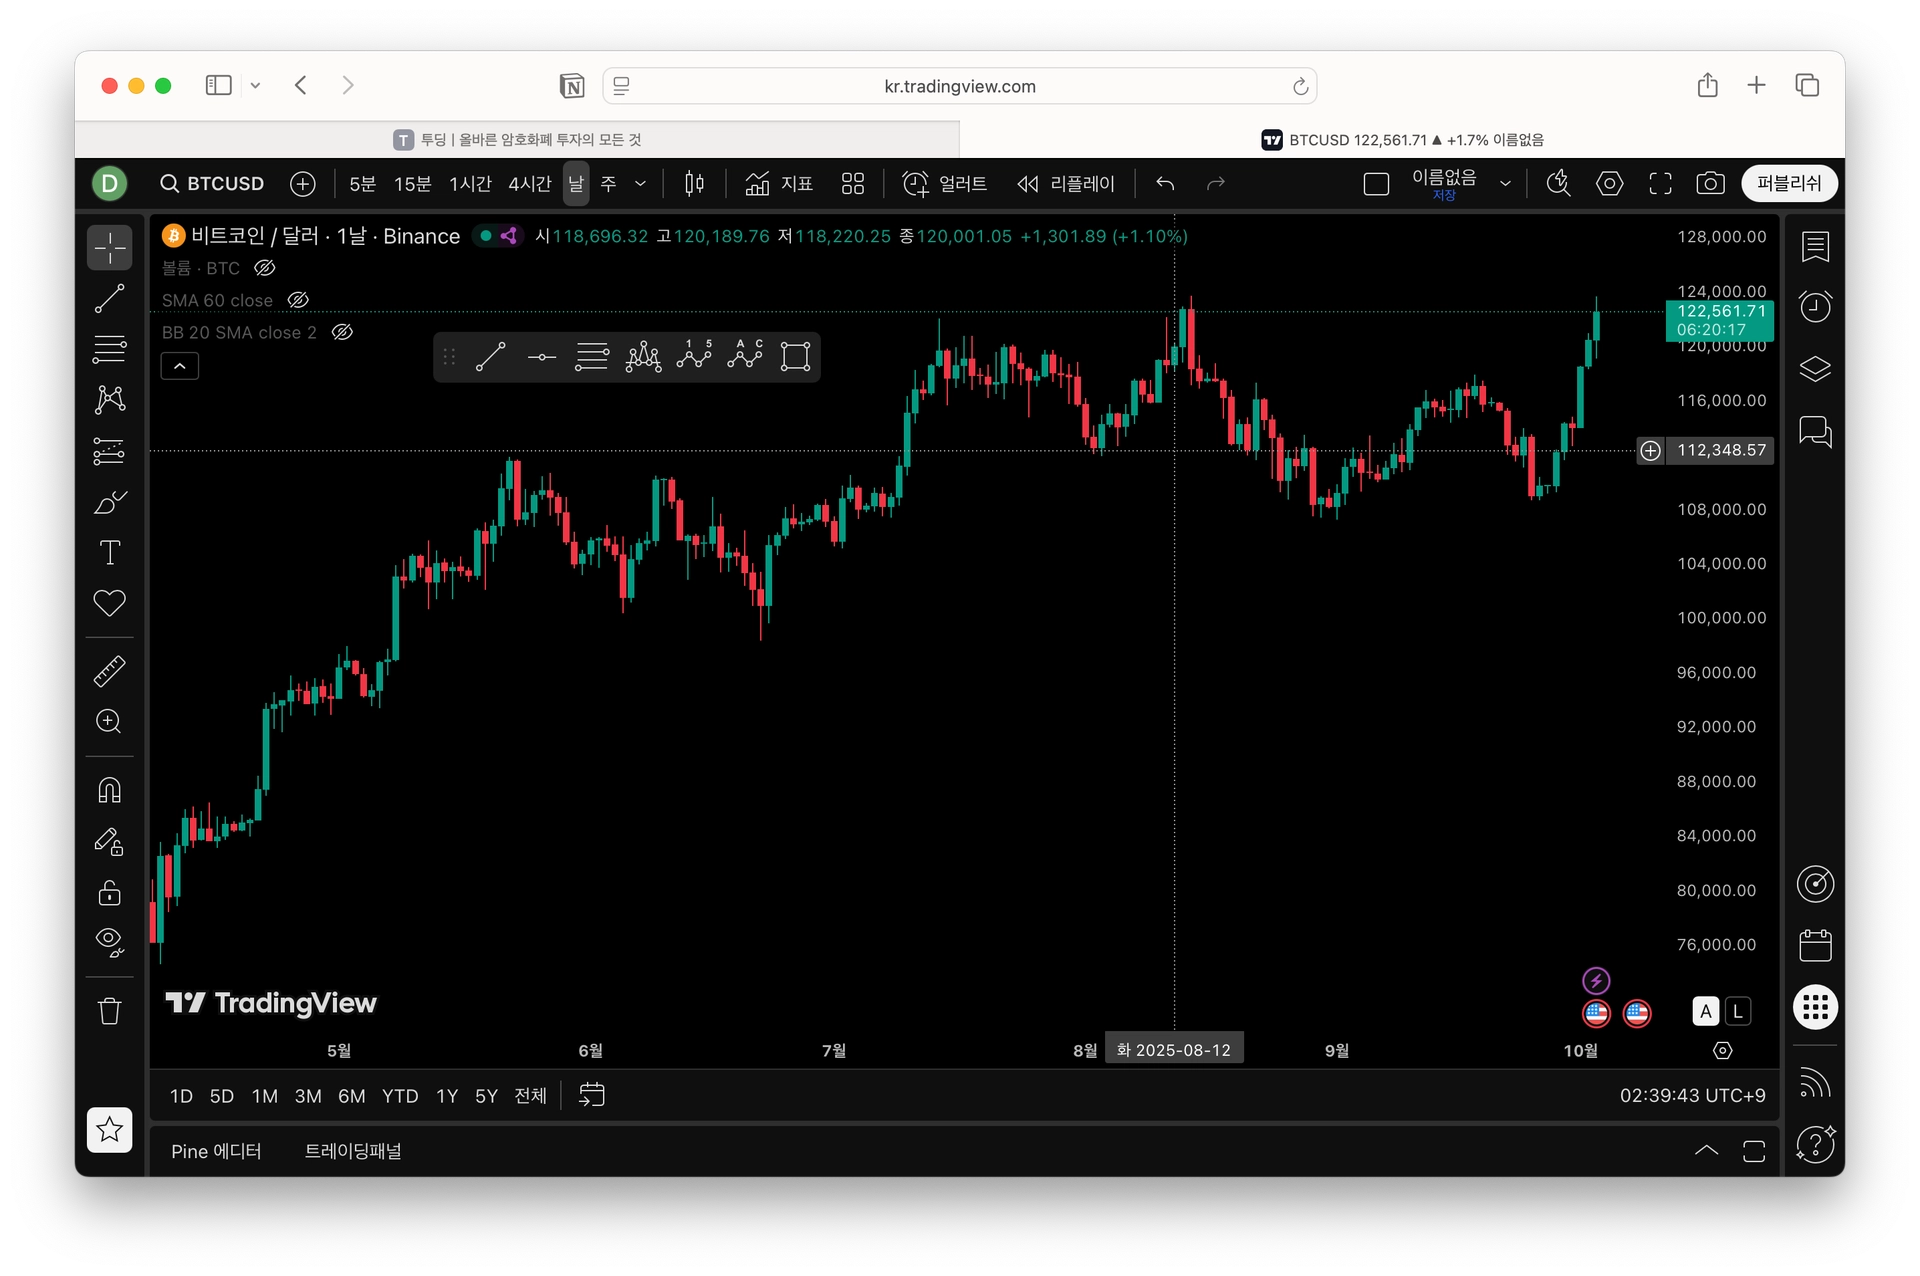Expand the time interval dropdown arrow
The height and width of the screenshot is (1276, 1920).
pyautogui.click(x=641, y=184)
